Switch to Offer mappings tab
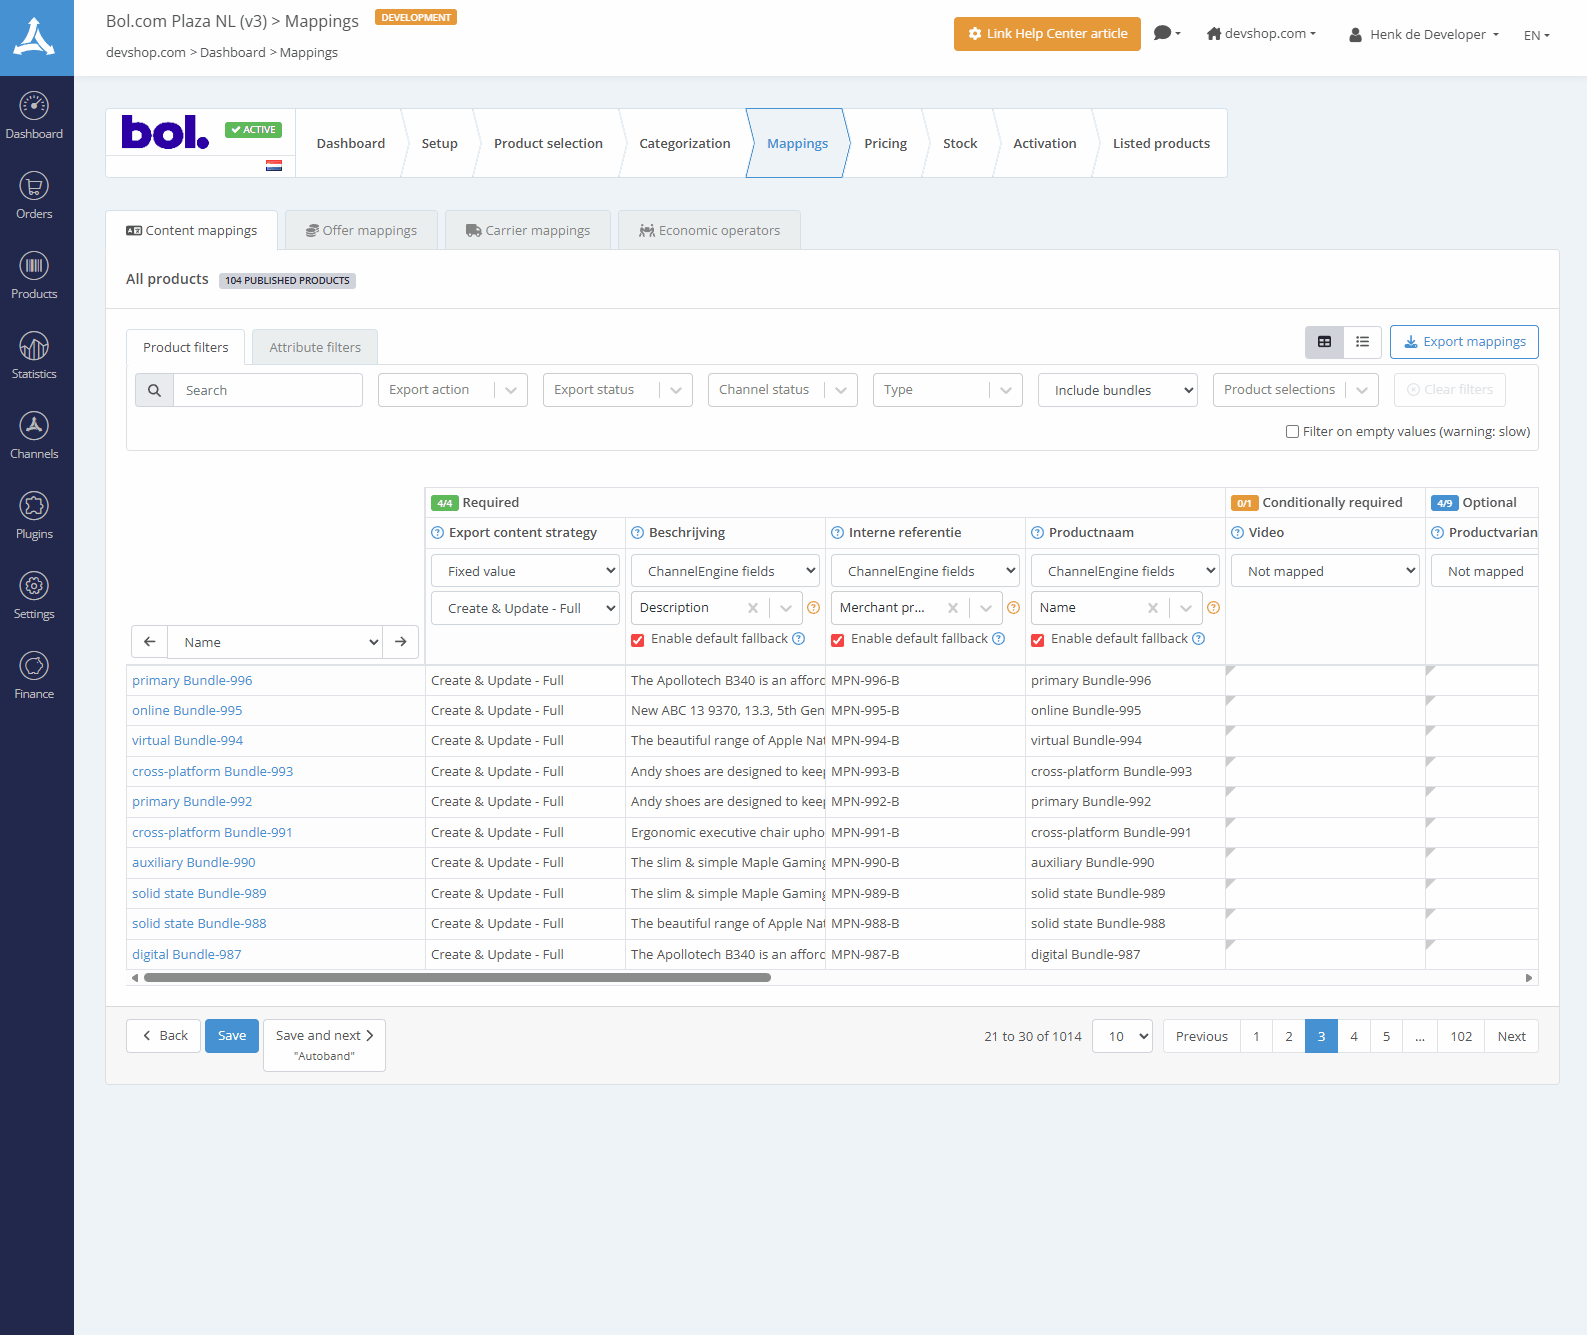This screenshot has height=1335, width=1587. point(361,230)
